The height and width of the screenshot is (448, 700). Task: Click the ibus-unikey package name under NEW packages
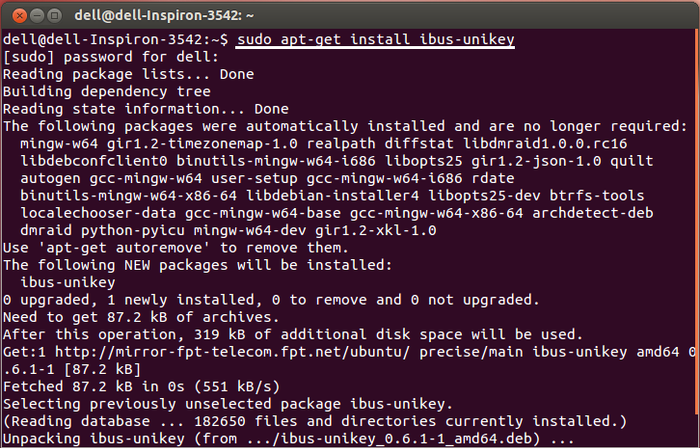click(68, 282)
